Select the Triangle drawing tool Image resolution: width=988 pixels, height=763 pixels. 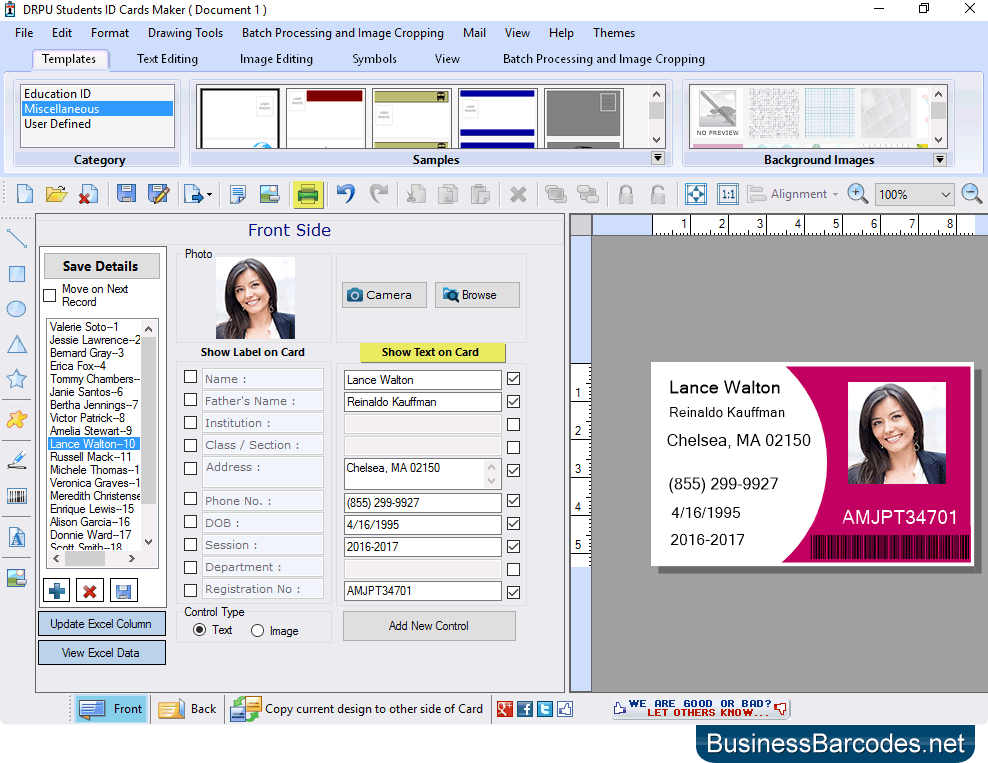point(16,344)
